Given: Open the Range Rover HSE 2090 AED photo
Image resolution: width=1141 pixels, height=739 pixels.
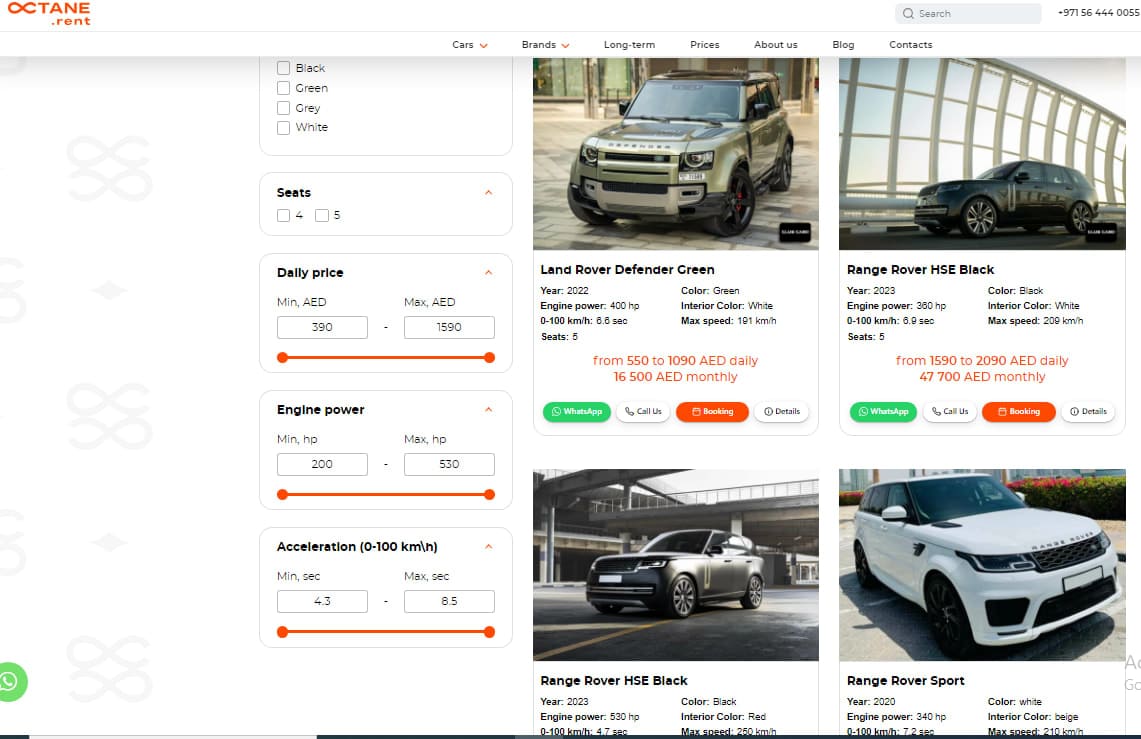Looking at the screenshot, I should pyautogui.click(x=982, y=154).
